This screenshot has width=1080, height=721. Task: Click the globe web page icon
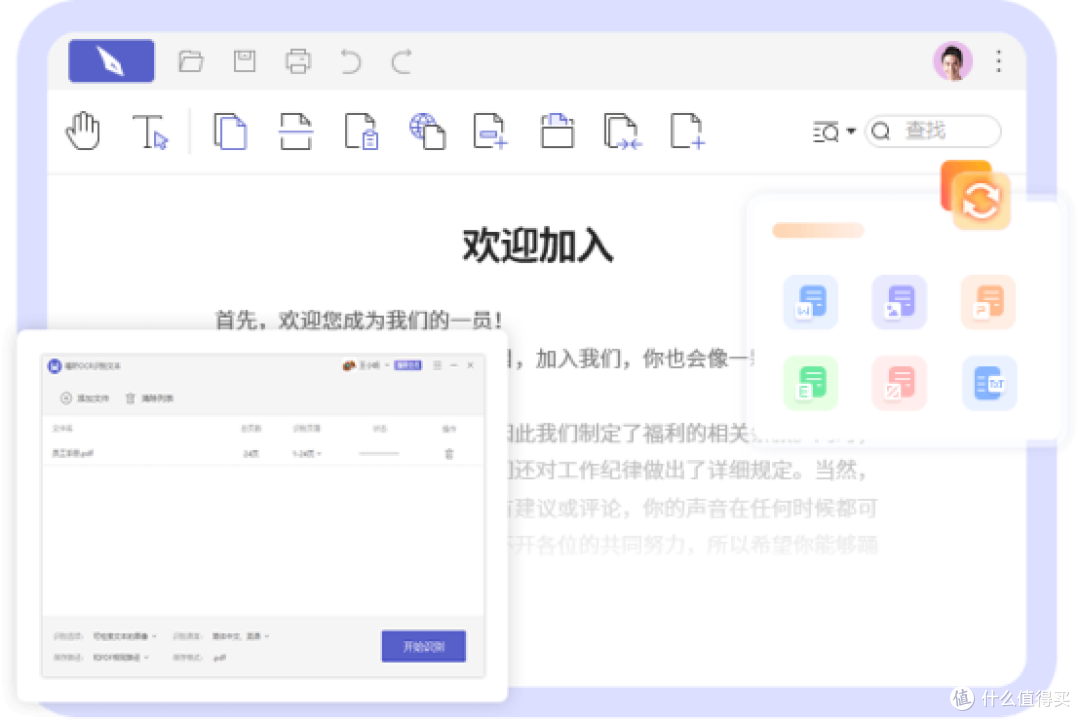[x=427, y=131]
